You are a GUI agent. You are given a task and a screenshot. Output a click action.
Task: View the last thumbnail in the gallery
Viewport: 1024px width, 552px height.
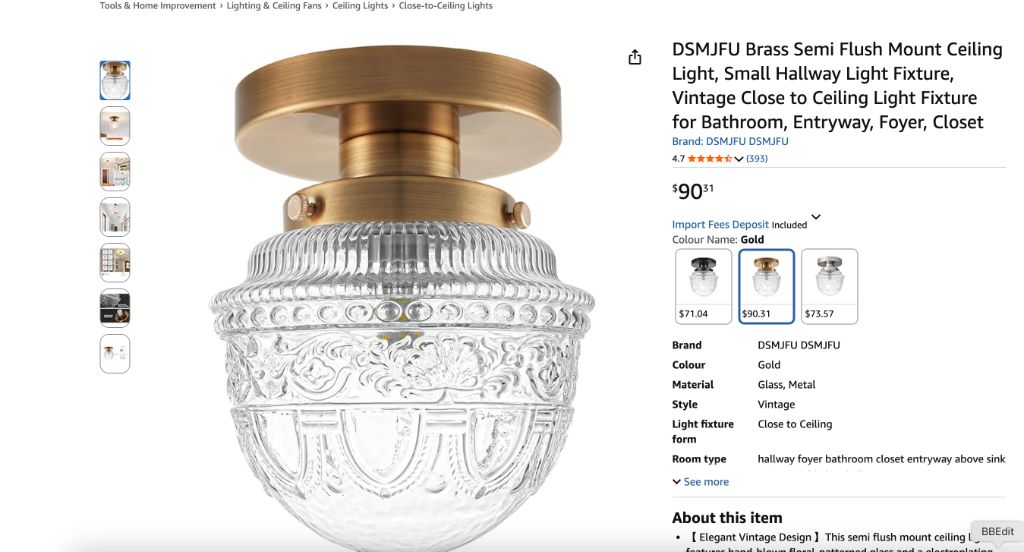(x=115, y=354)
